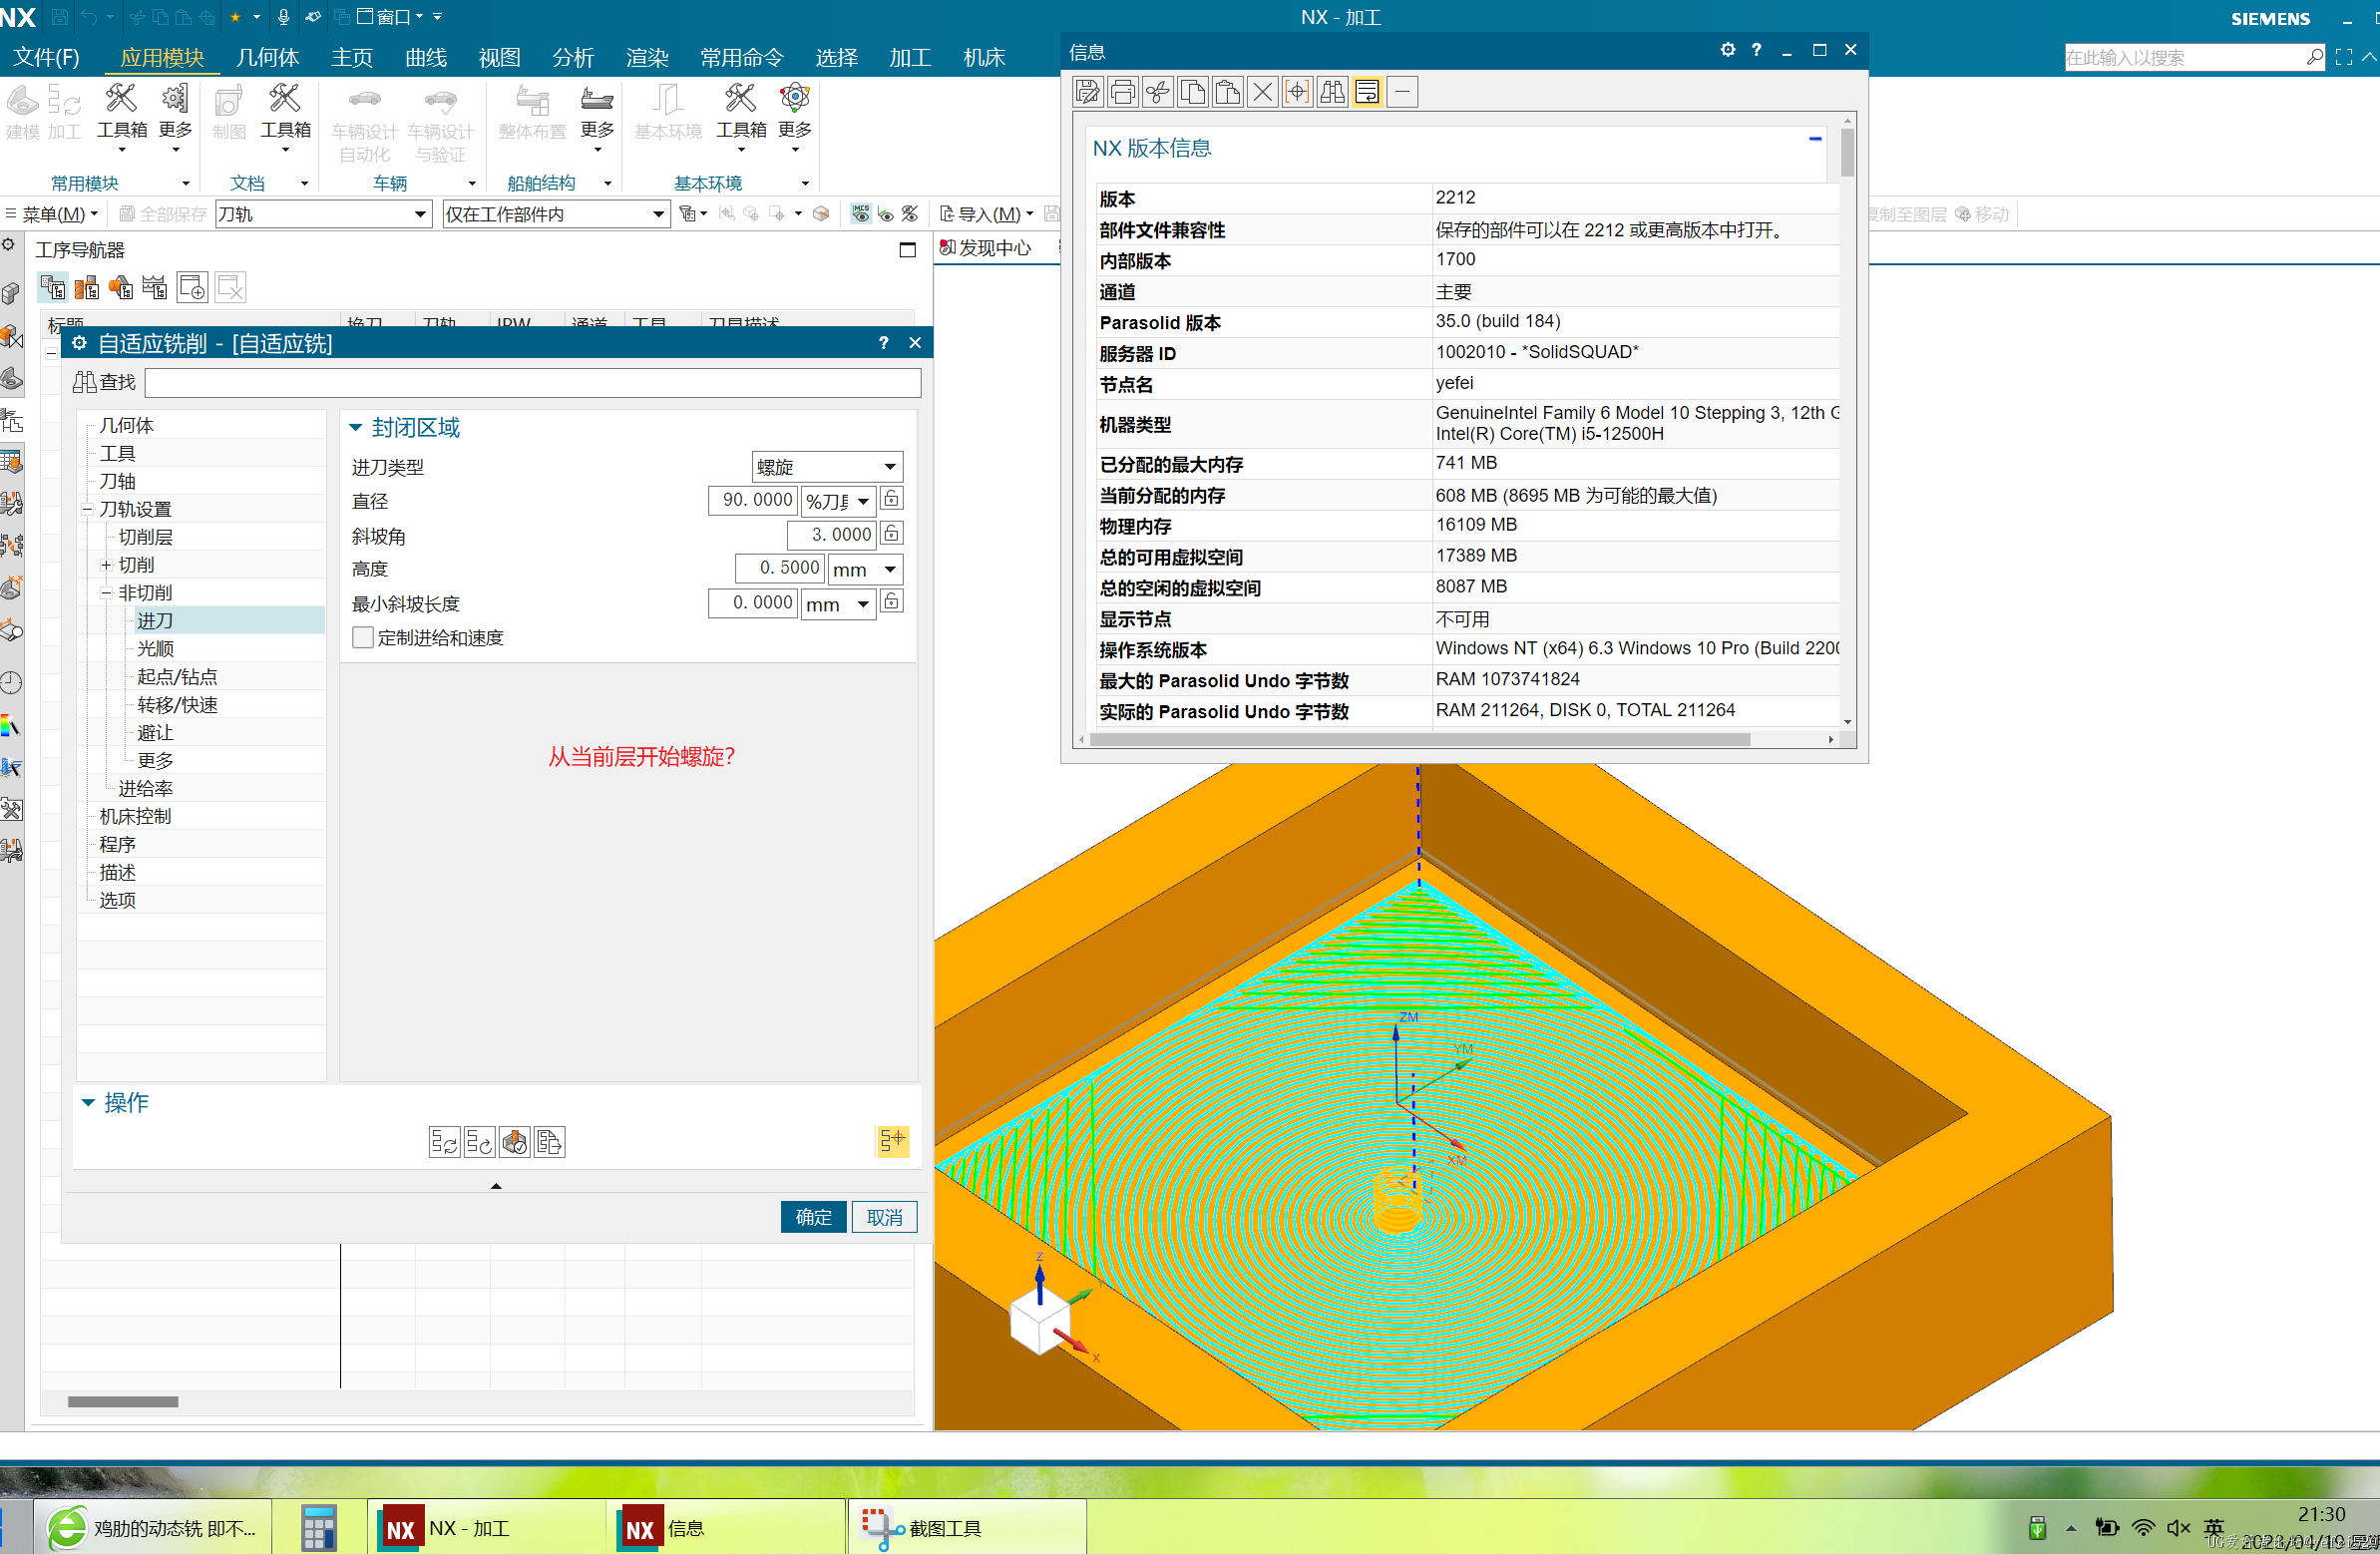Open 菜单(M) menu
The width and height of the screenshot is (2380, 1554).
[x=52, y=214]
